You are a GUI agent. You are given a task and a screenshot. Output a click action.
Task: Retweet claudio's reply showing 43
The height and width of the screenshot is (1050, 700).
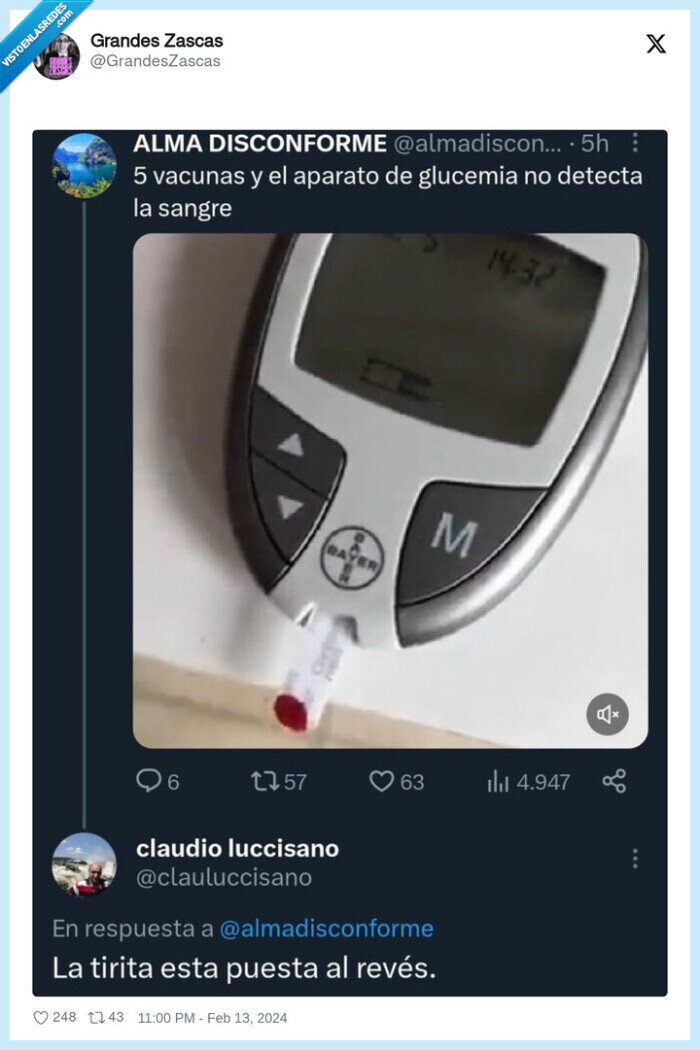[x=97, y=1015]
